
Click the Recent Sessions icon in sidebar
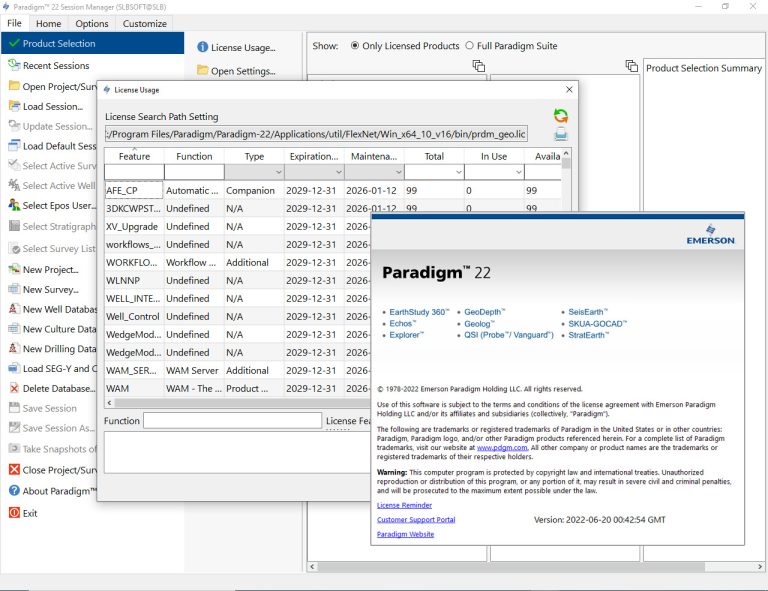click(14, 65)
